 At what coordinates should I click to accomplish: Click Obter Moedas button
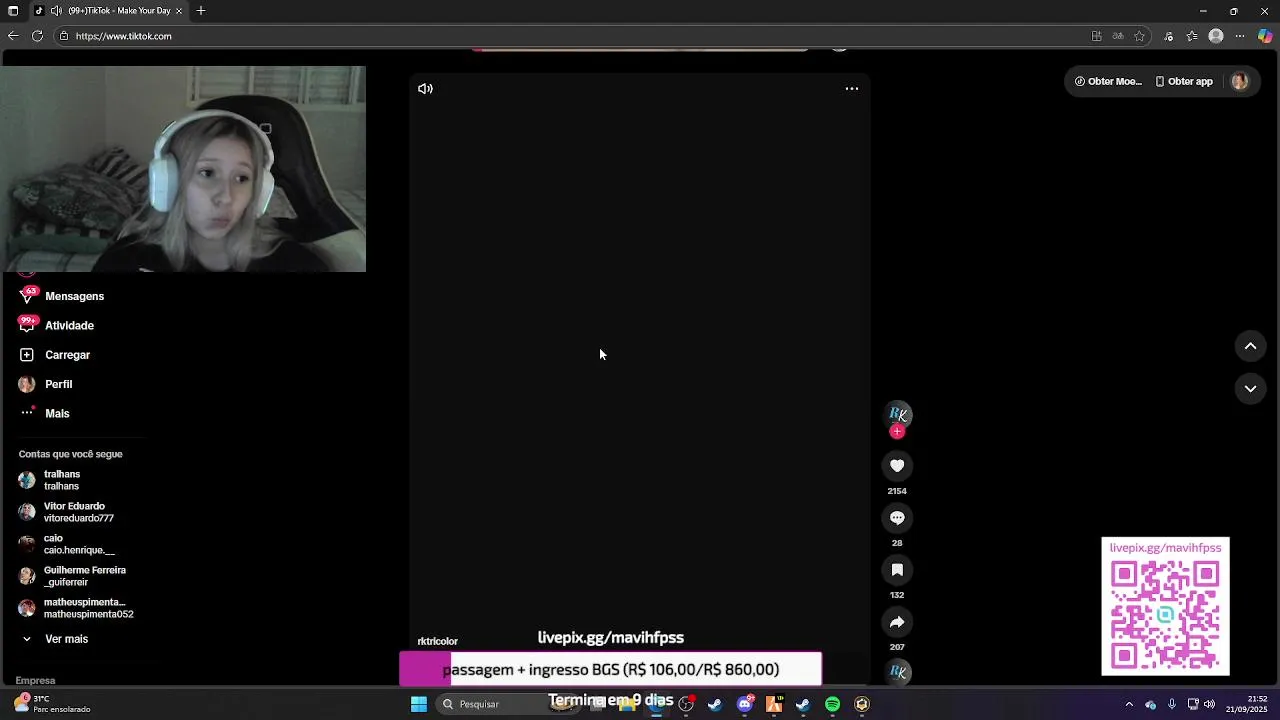tap(1108, 82)
